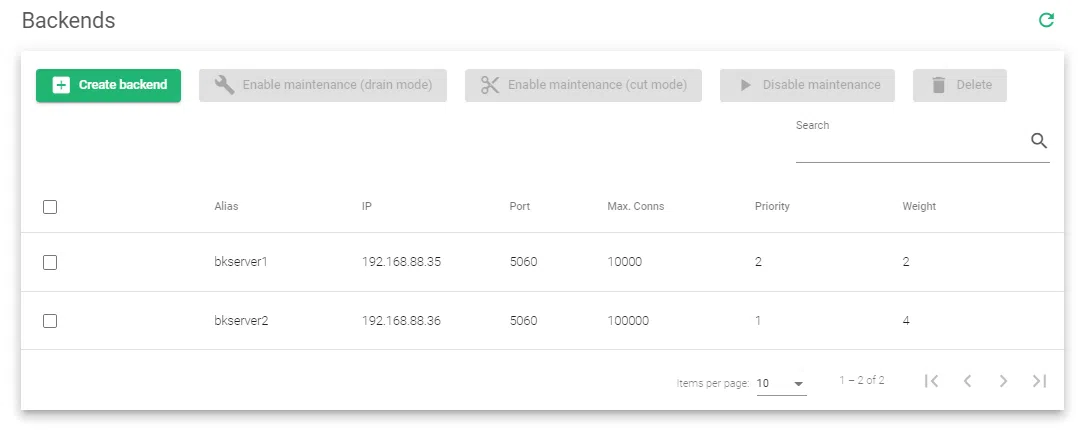1089x445 pixels.
Task: Sort by the Priority column header
Action: point(771,207)
